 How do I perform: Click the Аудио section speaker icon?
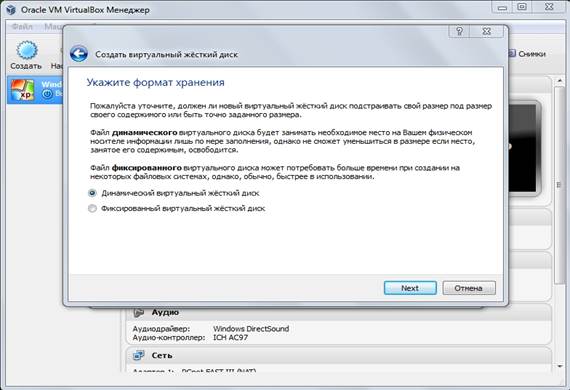(x=139, y=312)
